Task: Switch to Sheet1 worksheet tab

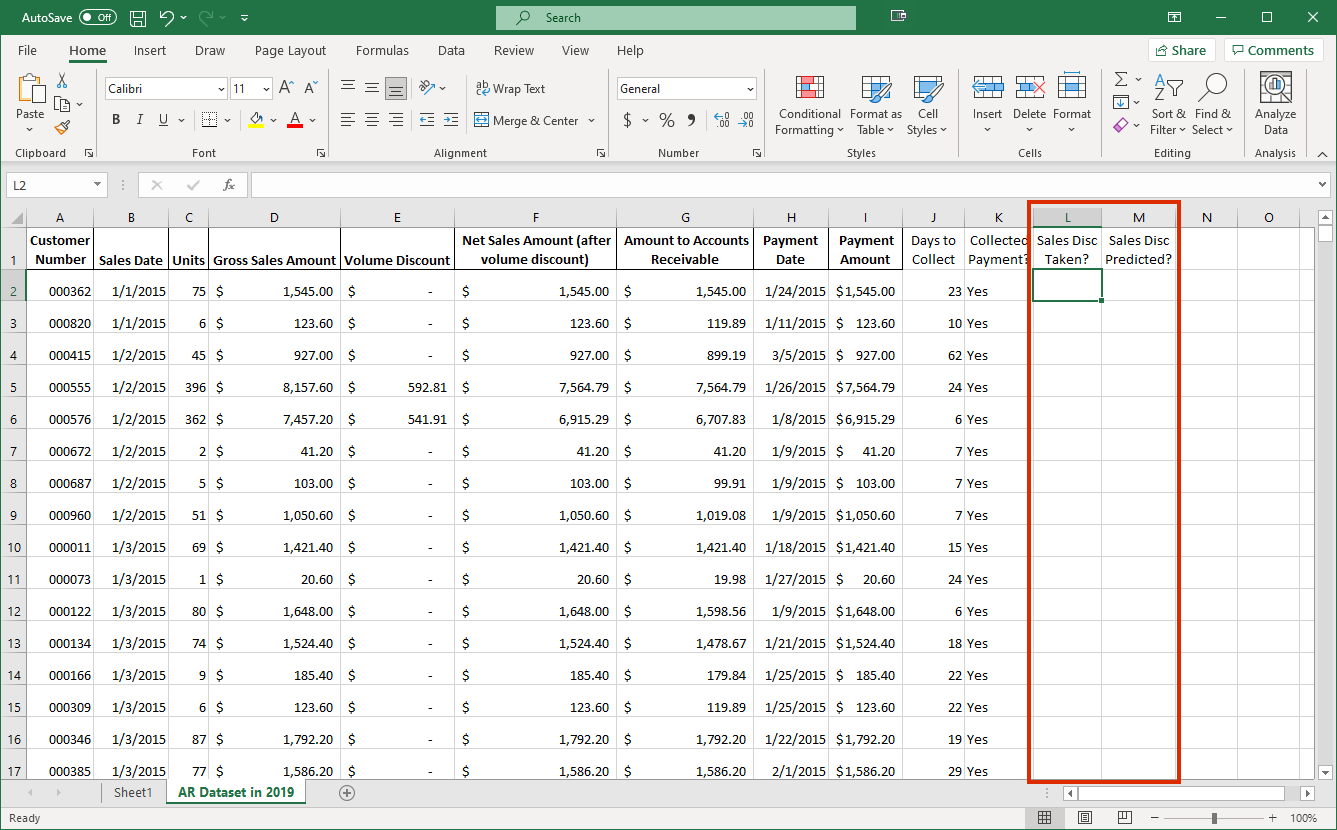Action: pos(133,792)
